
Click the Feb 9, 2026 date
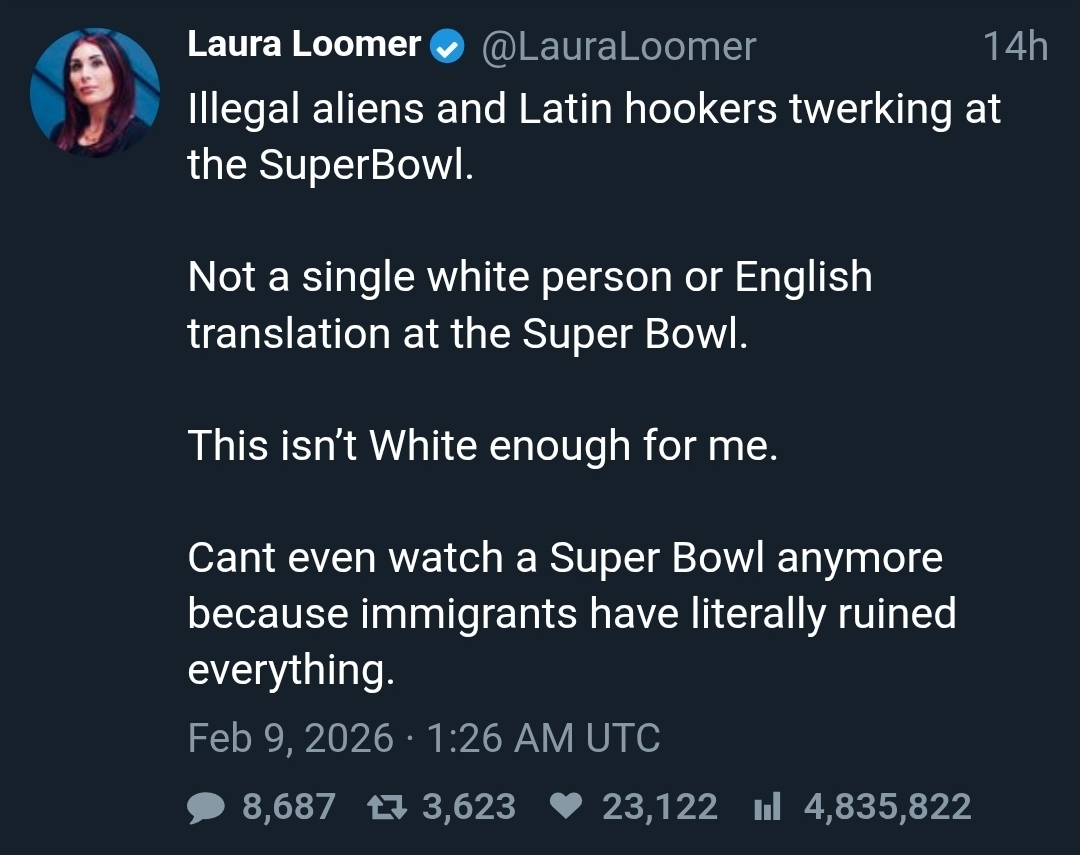point(290,739)
